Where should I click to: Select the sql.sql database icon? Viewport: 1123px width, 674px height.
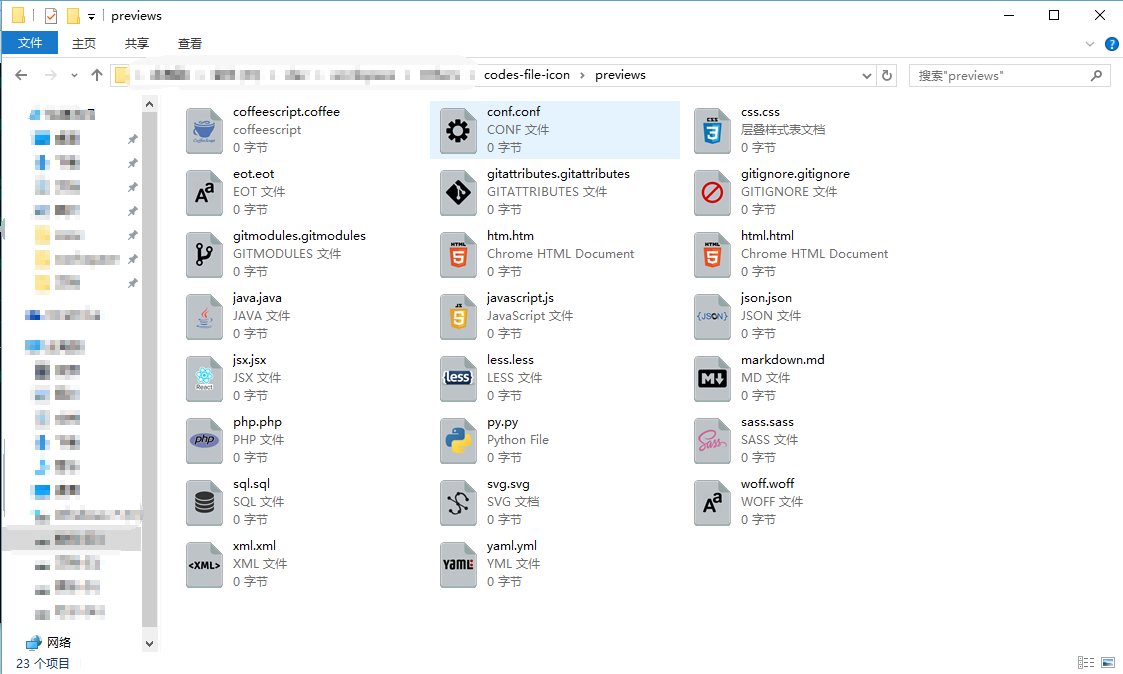pos(204,503)
